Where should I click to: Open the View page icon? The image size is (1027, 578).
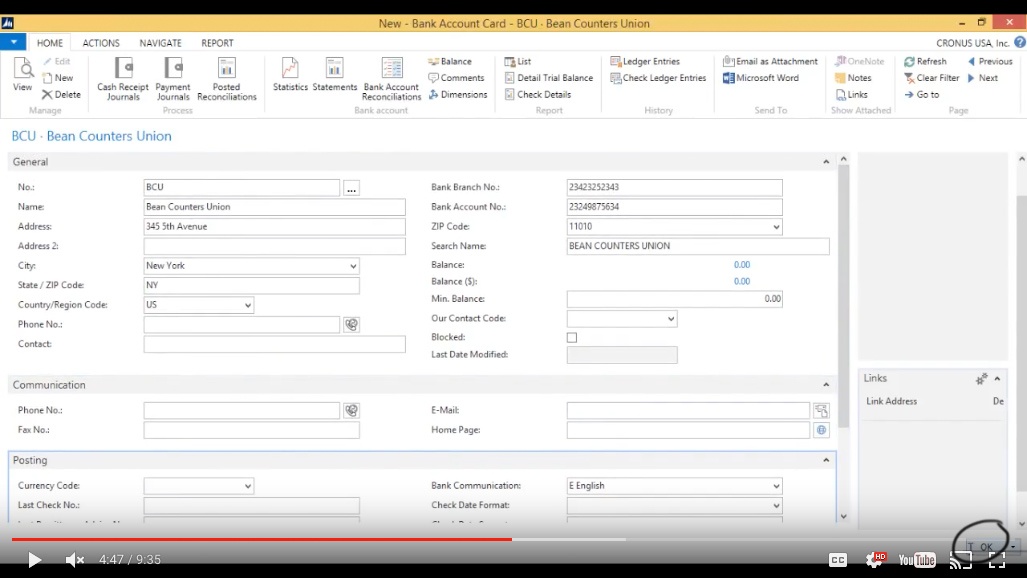[x=22, y=73]
